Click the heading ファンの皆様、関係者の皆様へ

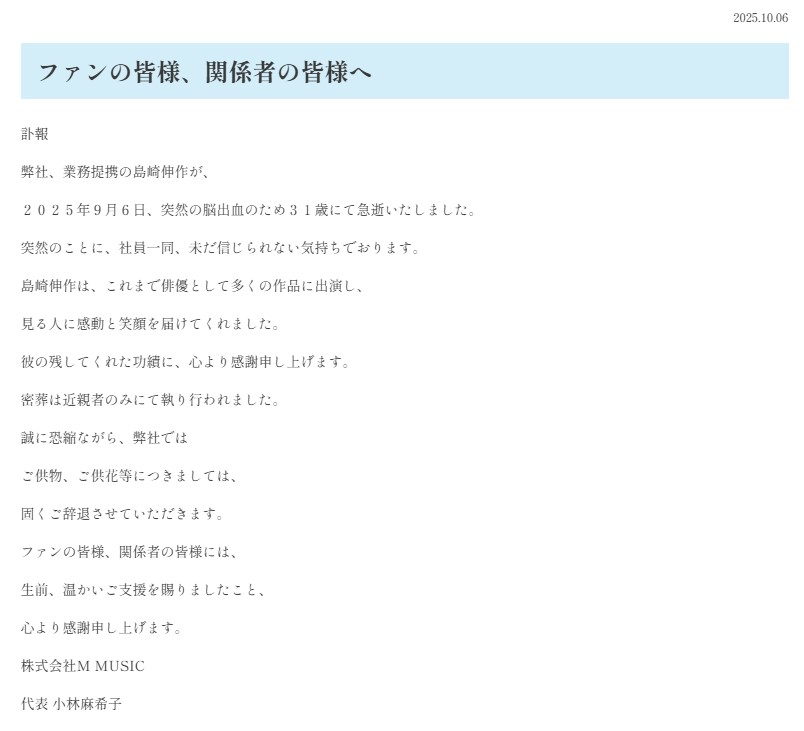point(205,72)
